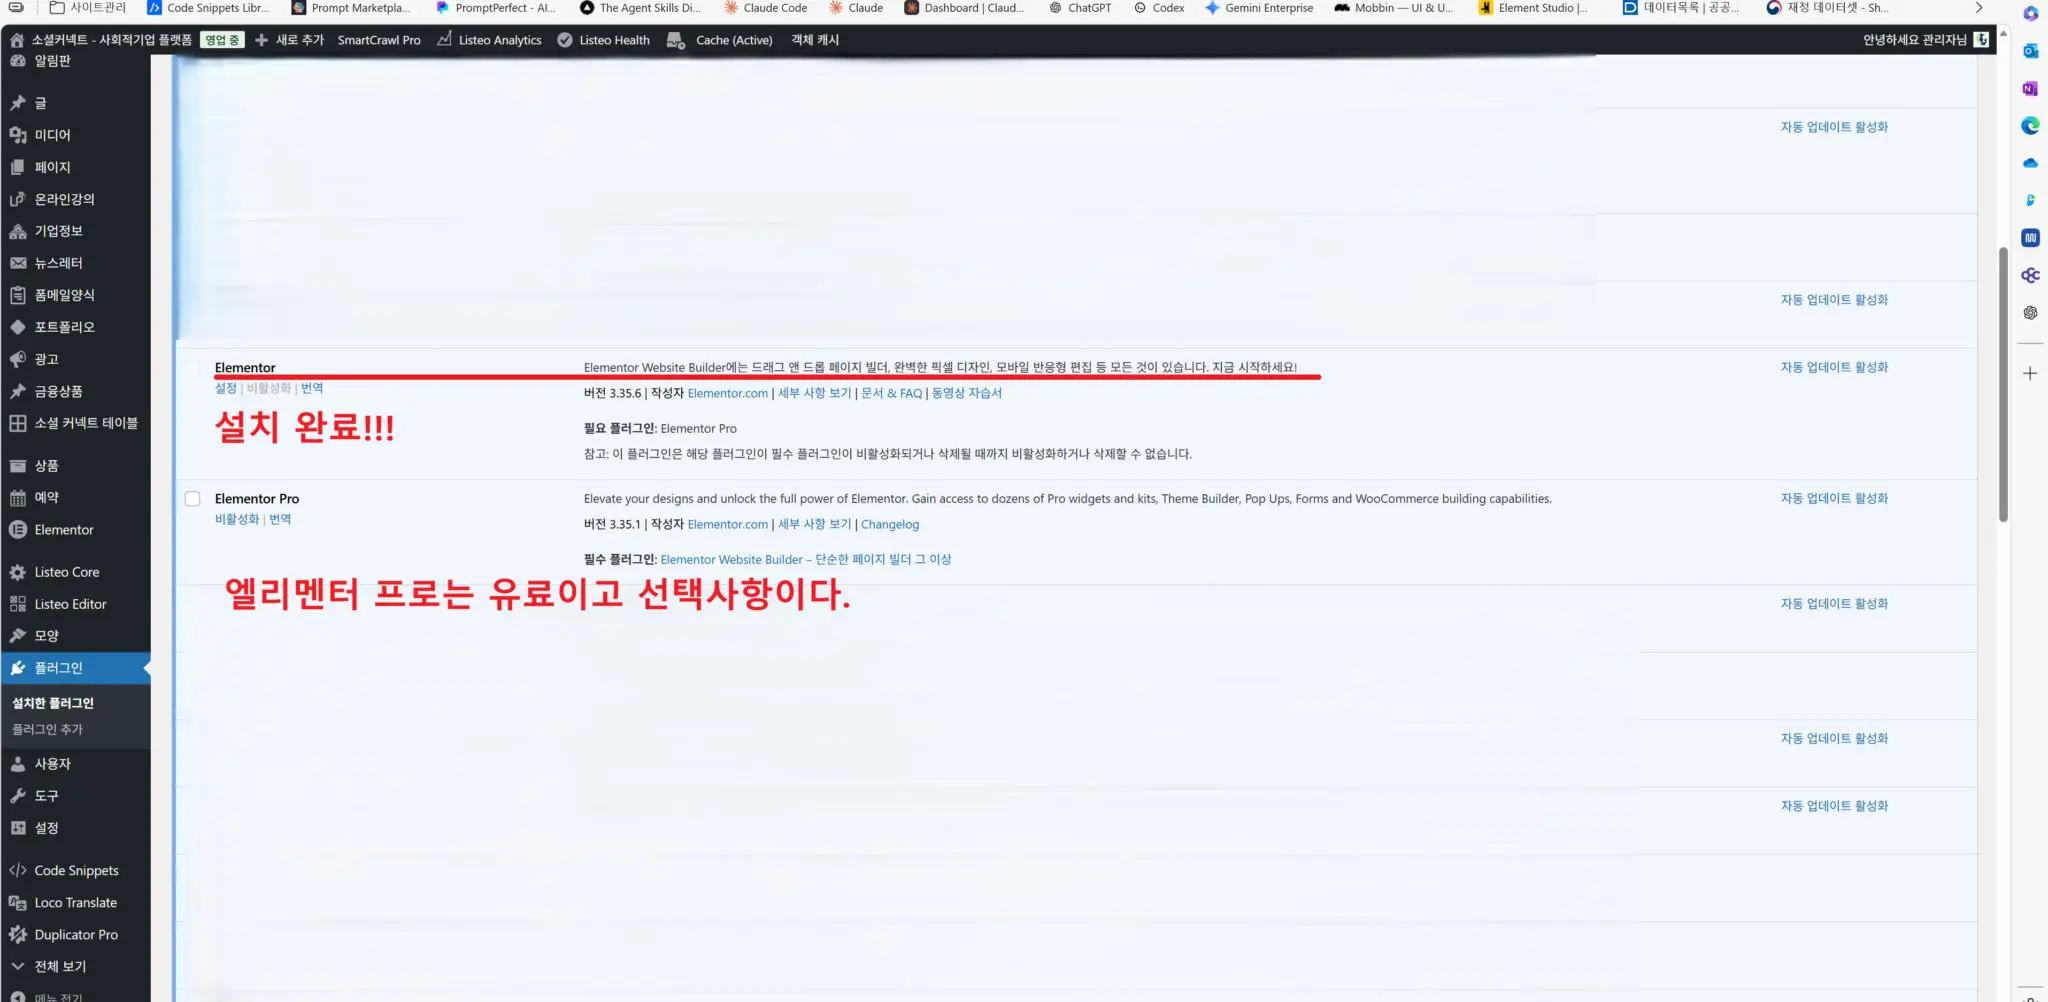Screen dimensions: 2048x1002
Task: Click the Code Snippets icon in sidebar
Action: point(17,871)
